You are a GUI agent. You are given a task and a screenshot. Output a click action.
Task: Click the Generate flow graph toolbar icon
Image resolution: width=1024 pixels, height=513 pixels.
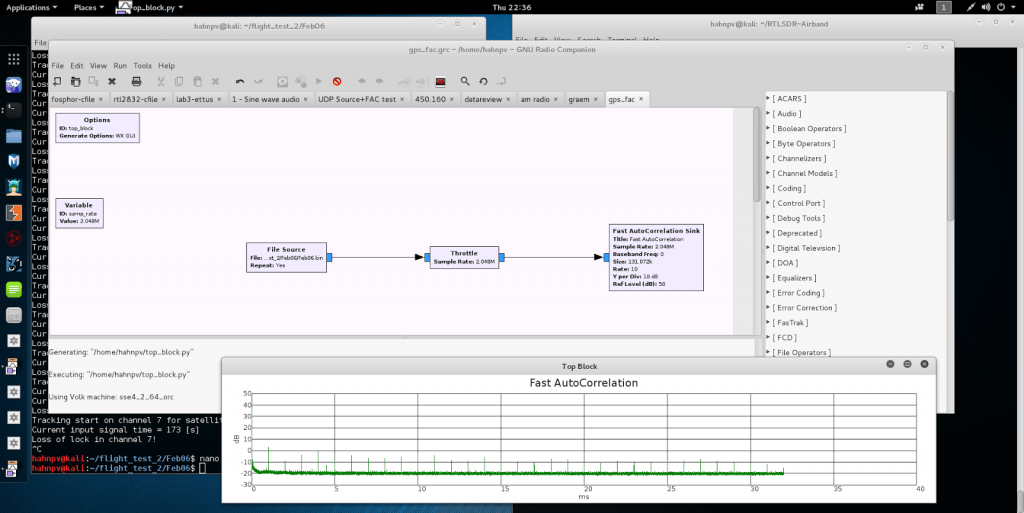tap(301, 82)
